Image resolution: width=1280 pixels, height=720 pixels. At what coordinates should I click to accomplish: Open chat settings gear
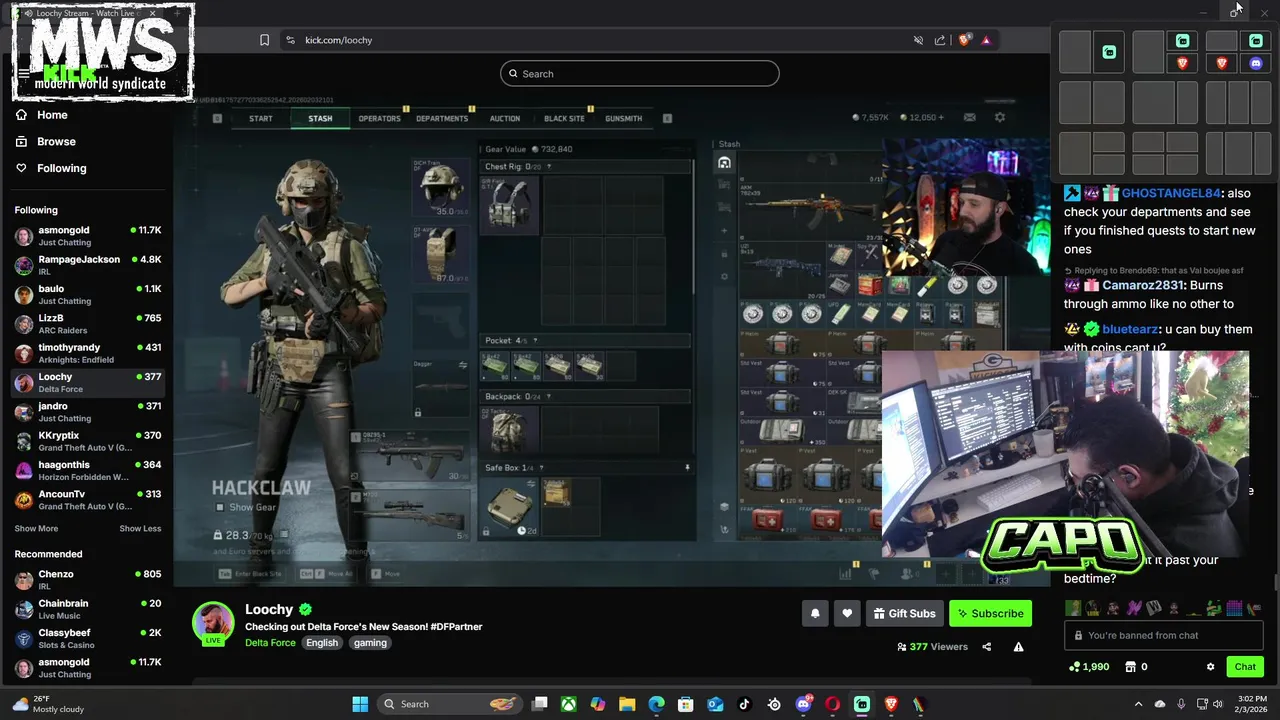pos(1210,667)
